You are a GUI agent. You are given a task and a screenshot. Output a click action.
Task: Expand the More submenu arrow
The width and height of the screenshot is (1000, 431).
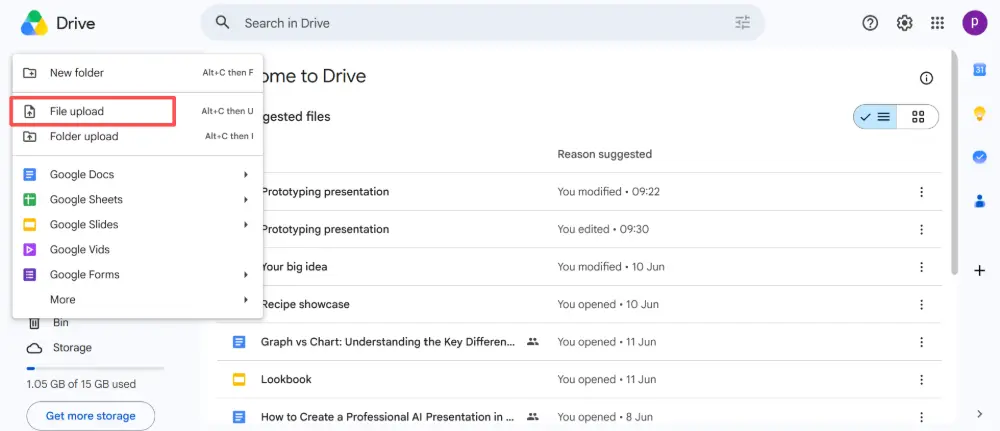[246, 300]
